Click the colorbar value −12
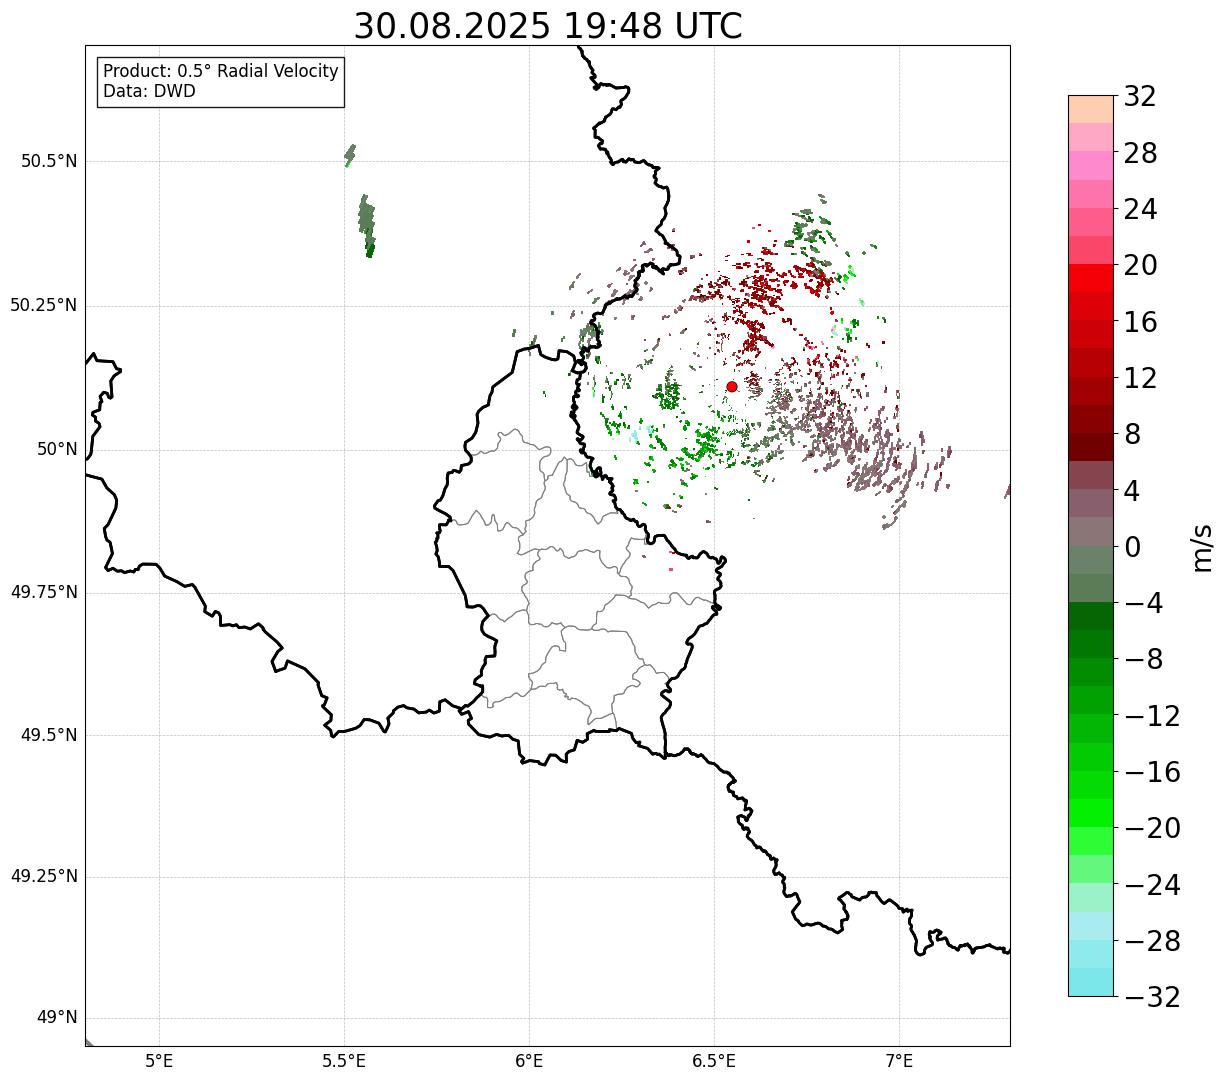1225x1081 pixels. (x=1152, y=716)
